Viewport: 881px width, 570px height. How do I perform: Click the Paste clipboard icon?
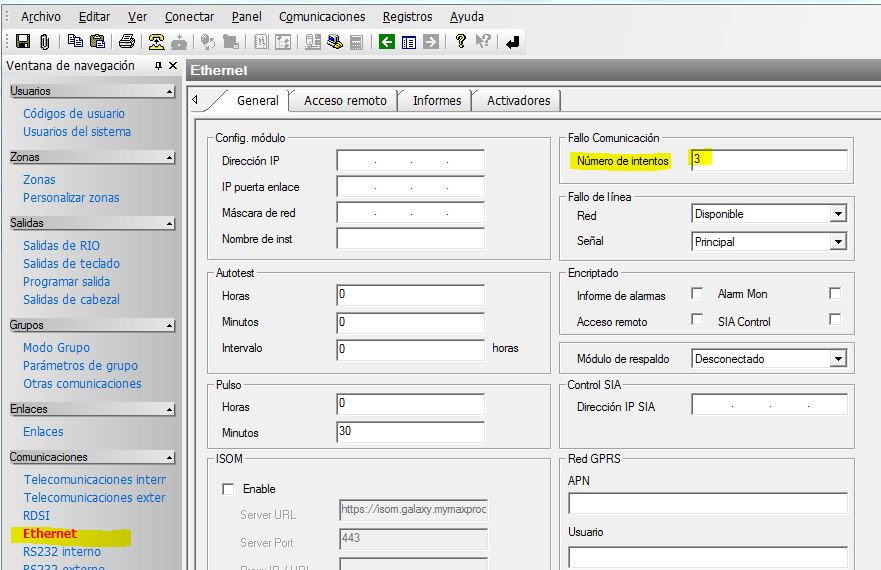tap(97, 41)
